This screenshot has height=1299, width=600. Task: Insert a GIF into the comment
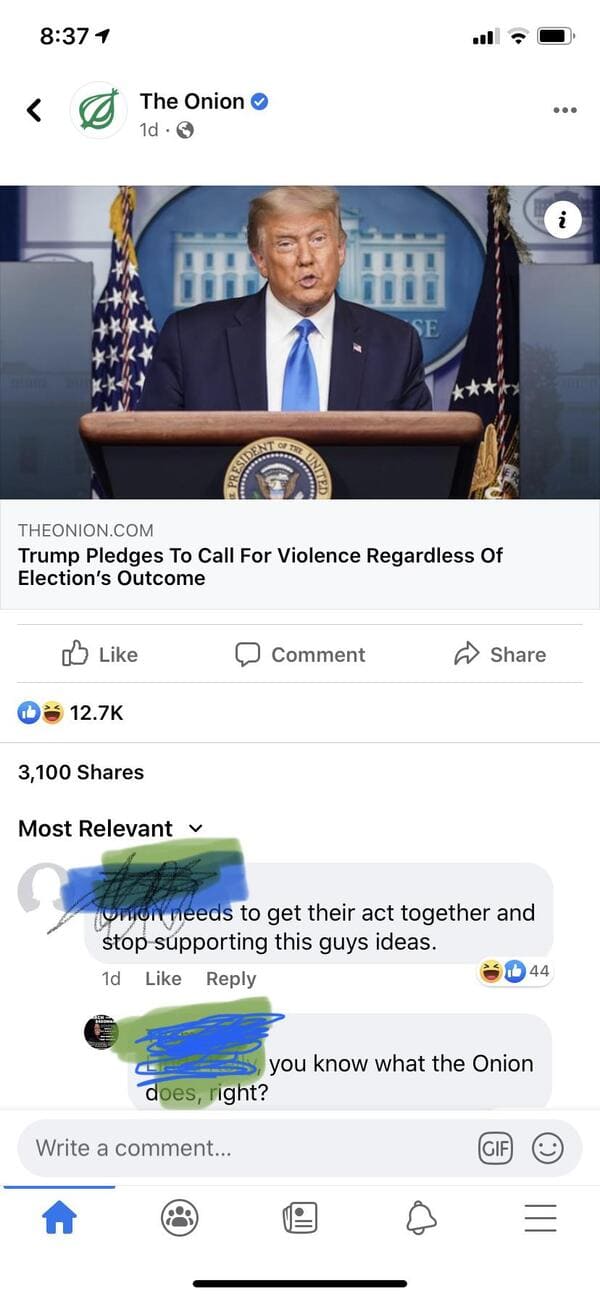tap(497, 1148)
